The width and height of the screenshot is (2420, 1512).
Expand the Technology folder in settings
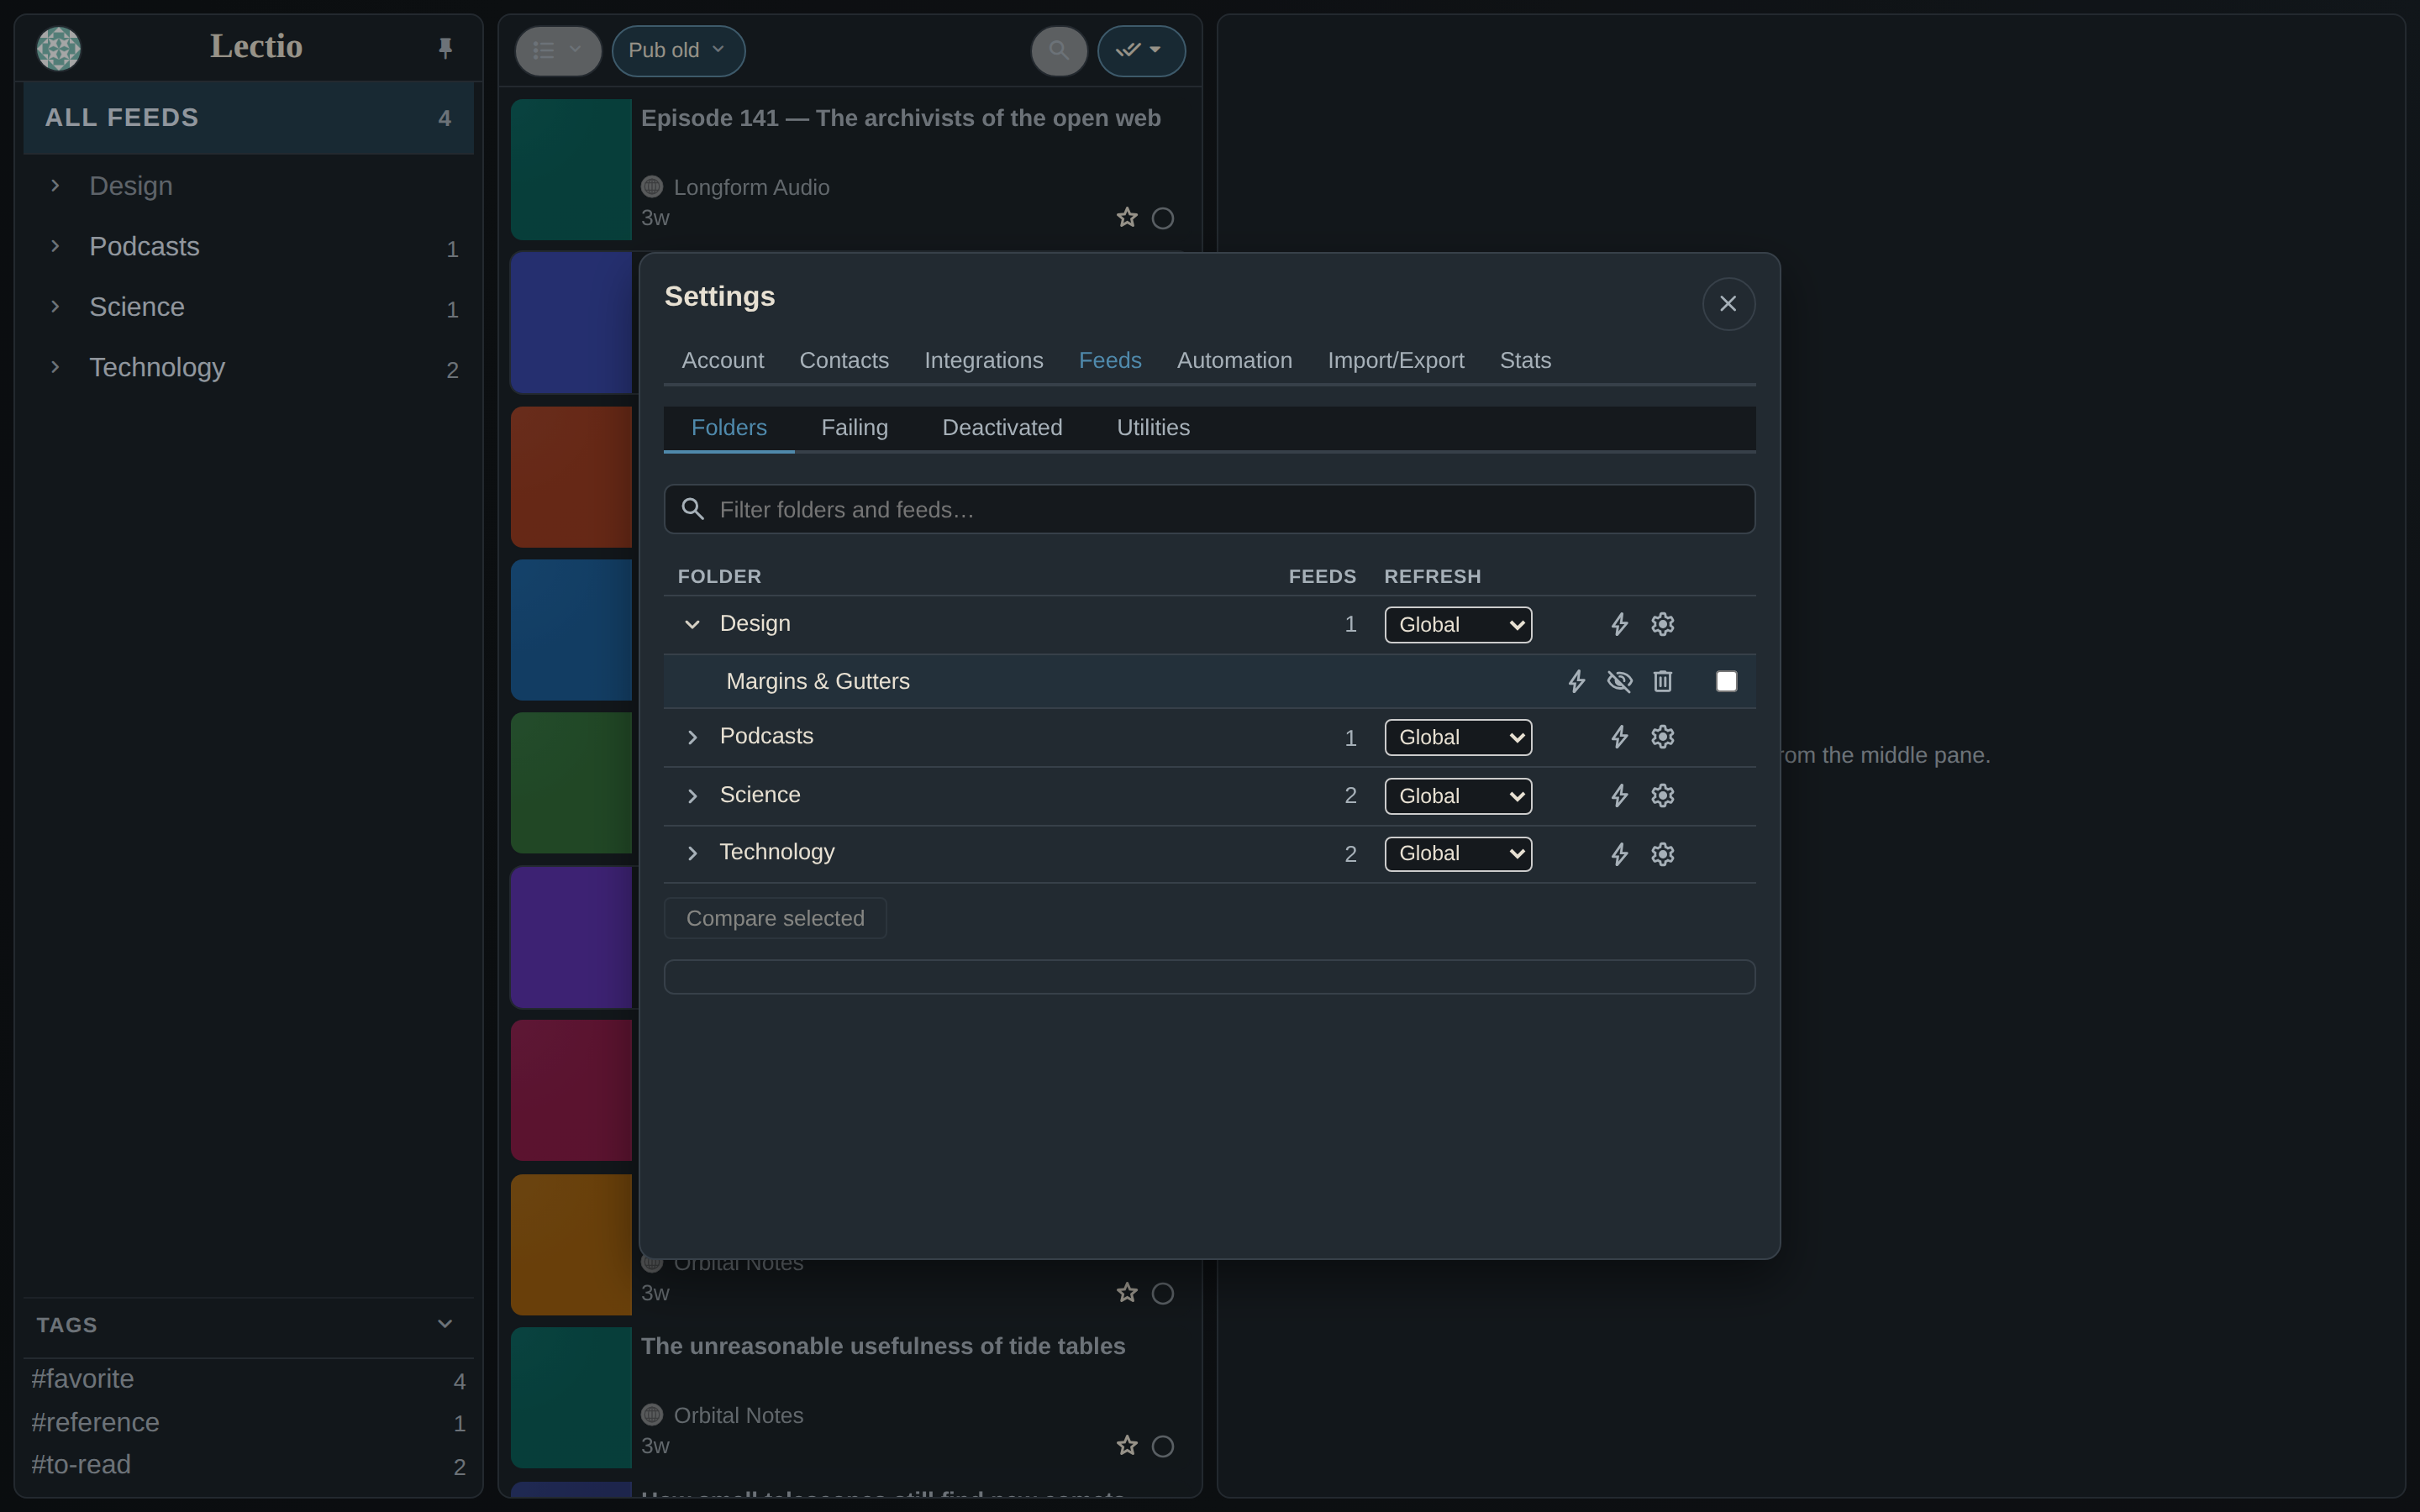pyautogui.click(x=692, y=853)
